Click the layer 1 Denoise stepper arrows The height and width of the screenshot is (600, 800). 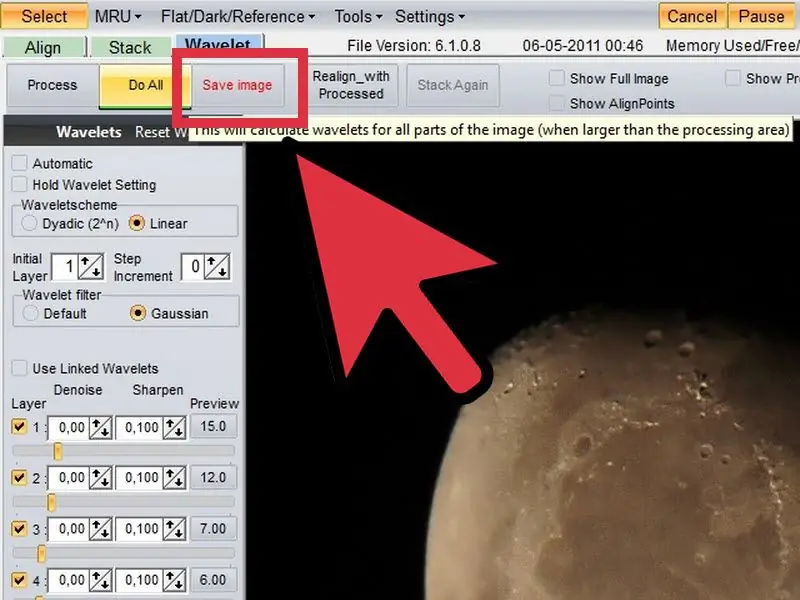point(101,428)
